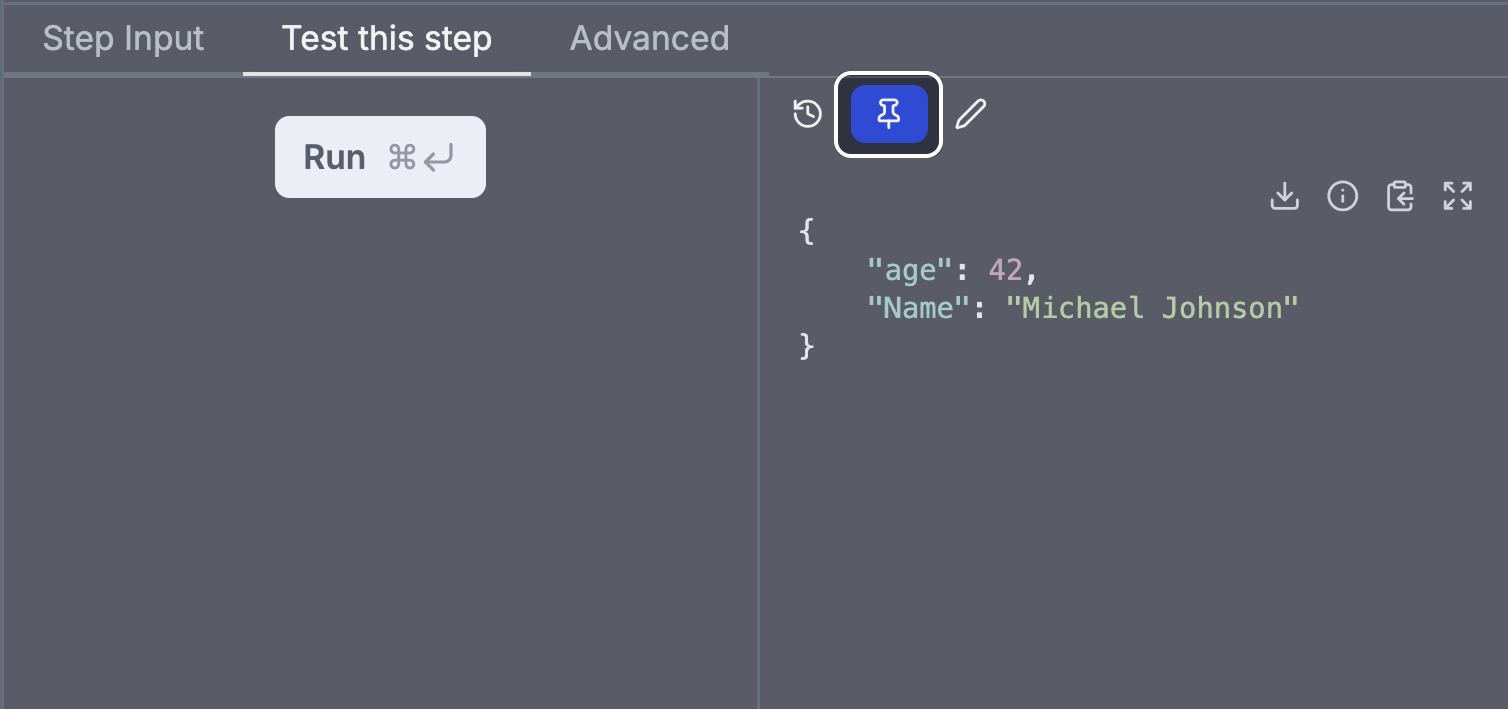Screen dimensions: 1508x710
Task: Toggle the blue pin result button
Action: [x=889, y=114]
